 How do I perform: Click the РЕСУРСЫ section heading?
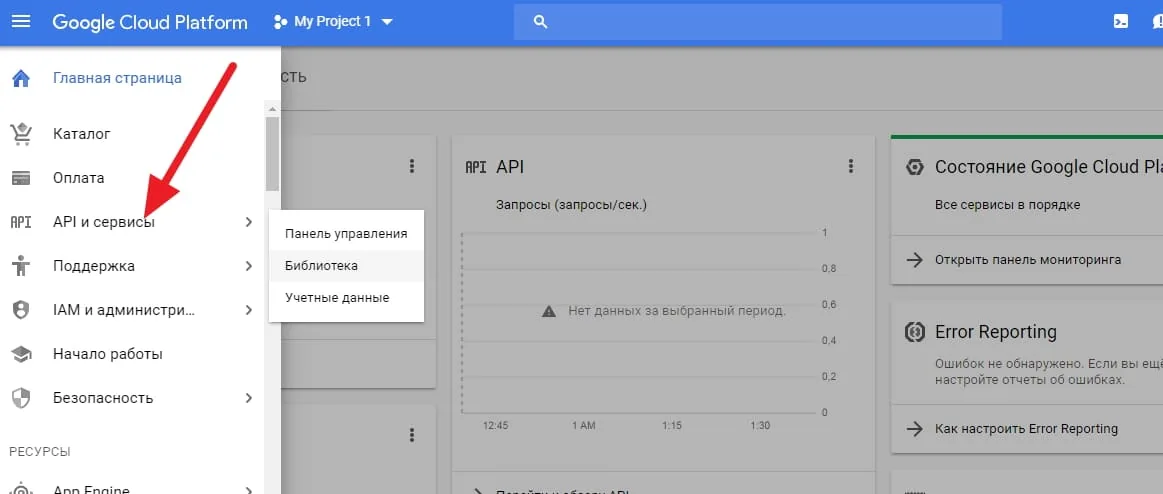(40, 452)
